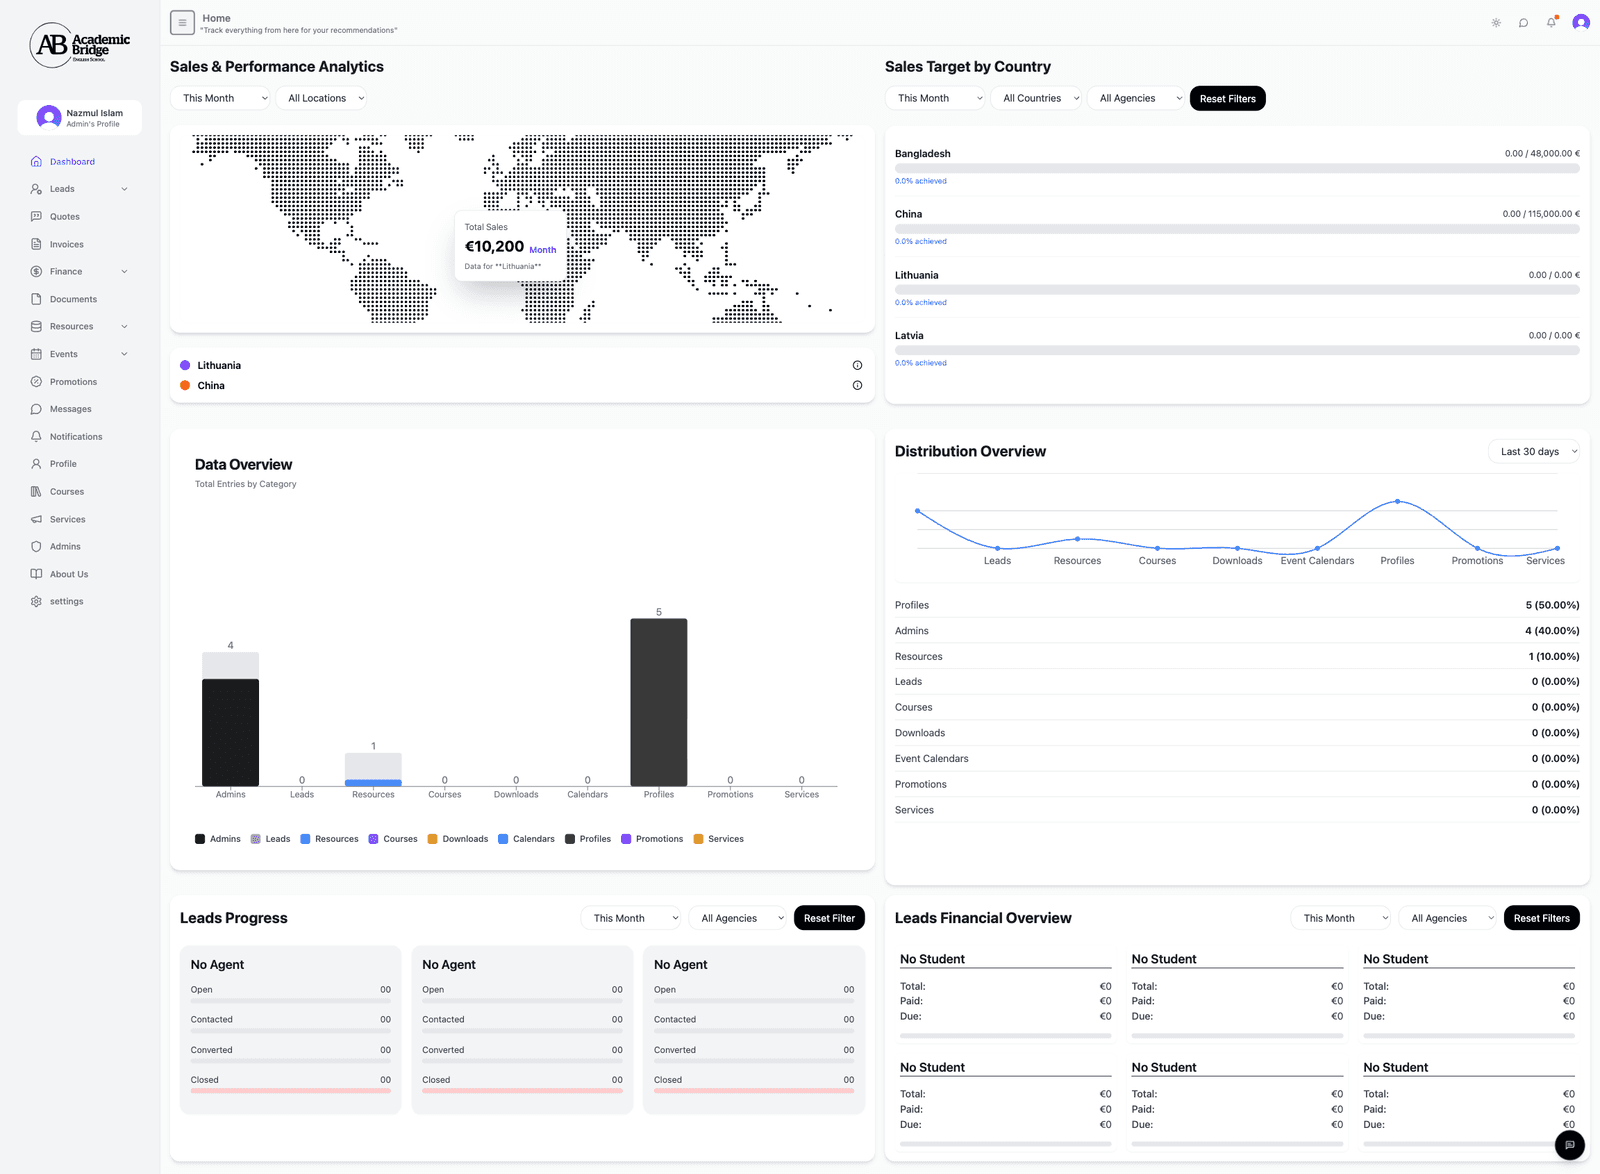Click the Nazmul Islam profile card
The width and height of the screenshot is (1600, 1174).
(x=80, y=118)
